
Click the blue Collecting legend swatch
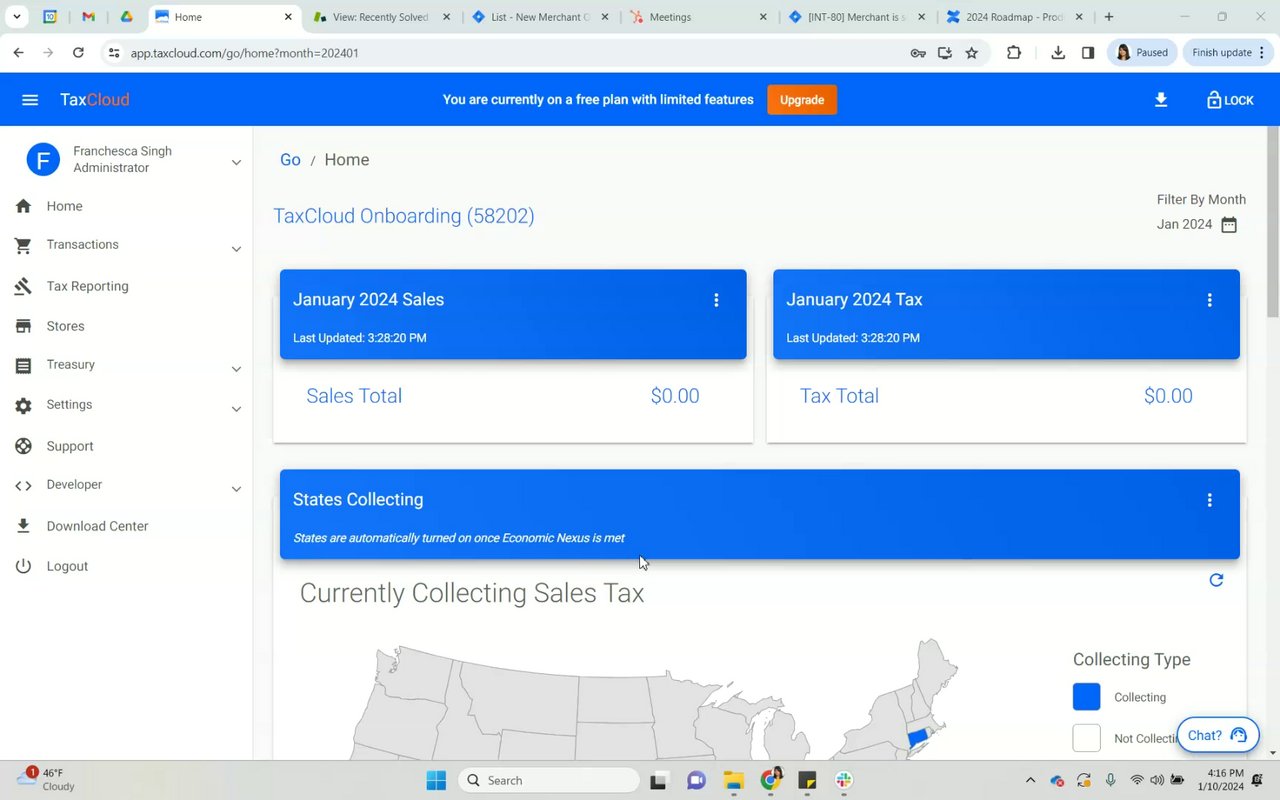pos(1086,697)
